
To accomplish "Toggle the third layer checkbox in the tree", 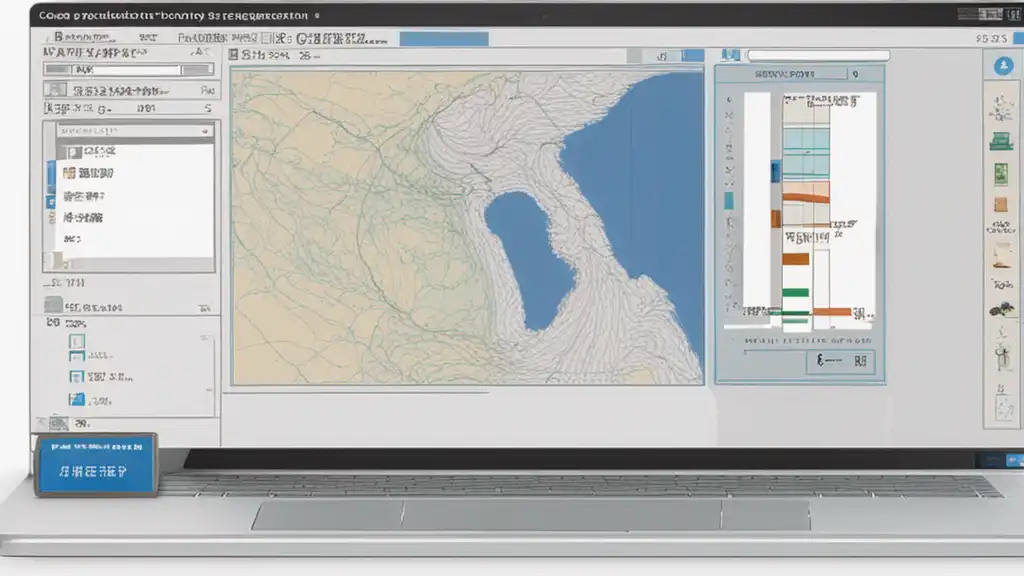I will click(x=76, y=377).
